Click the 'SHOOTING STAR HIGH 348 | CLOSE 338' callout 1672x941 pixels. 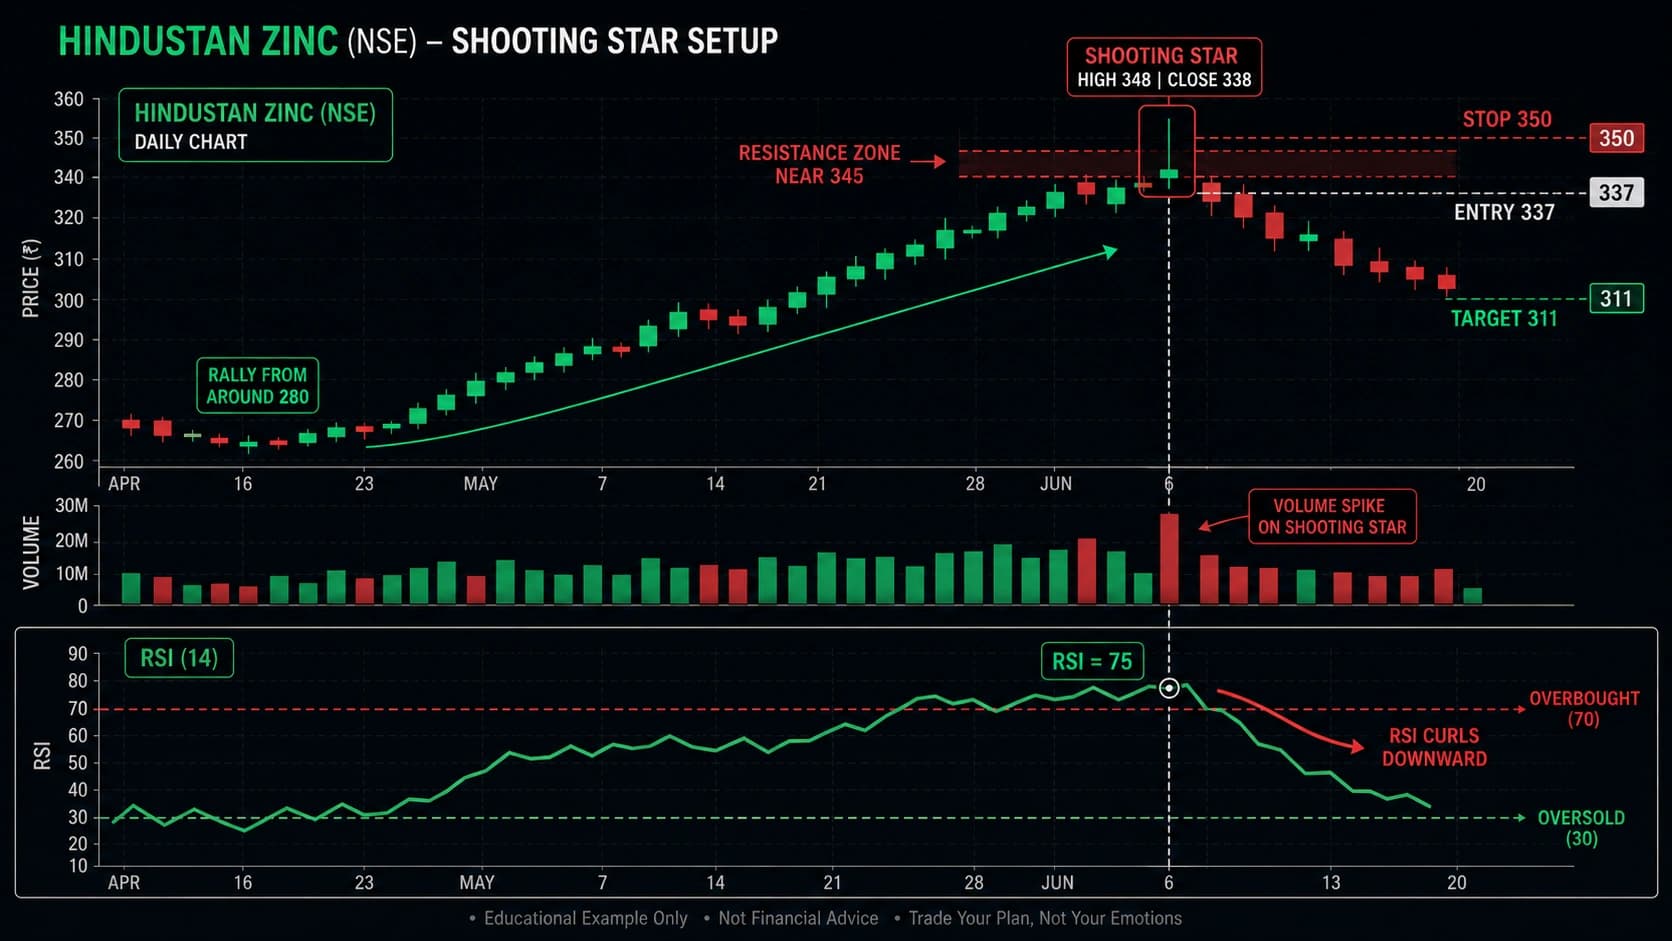coord(1164,67)
